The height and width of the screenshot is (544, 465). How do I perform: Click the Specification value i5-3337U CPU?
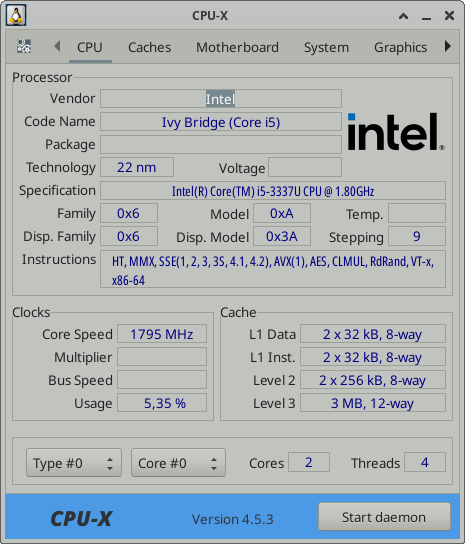[x=273, y=191]
